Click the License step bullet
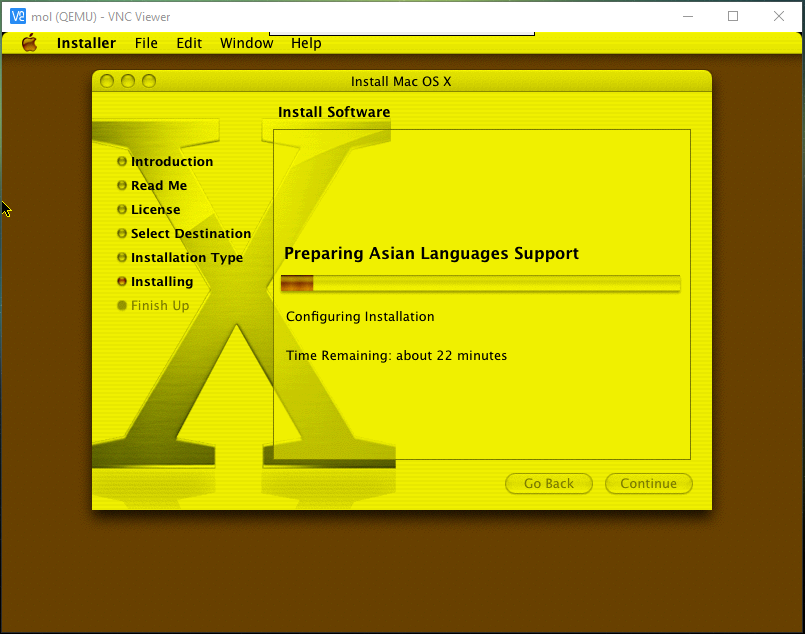Viewport: 805px width, 634px height. point(122,209)
